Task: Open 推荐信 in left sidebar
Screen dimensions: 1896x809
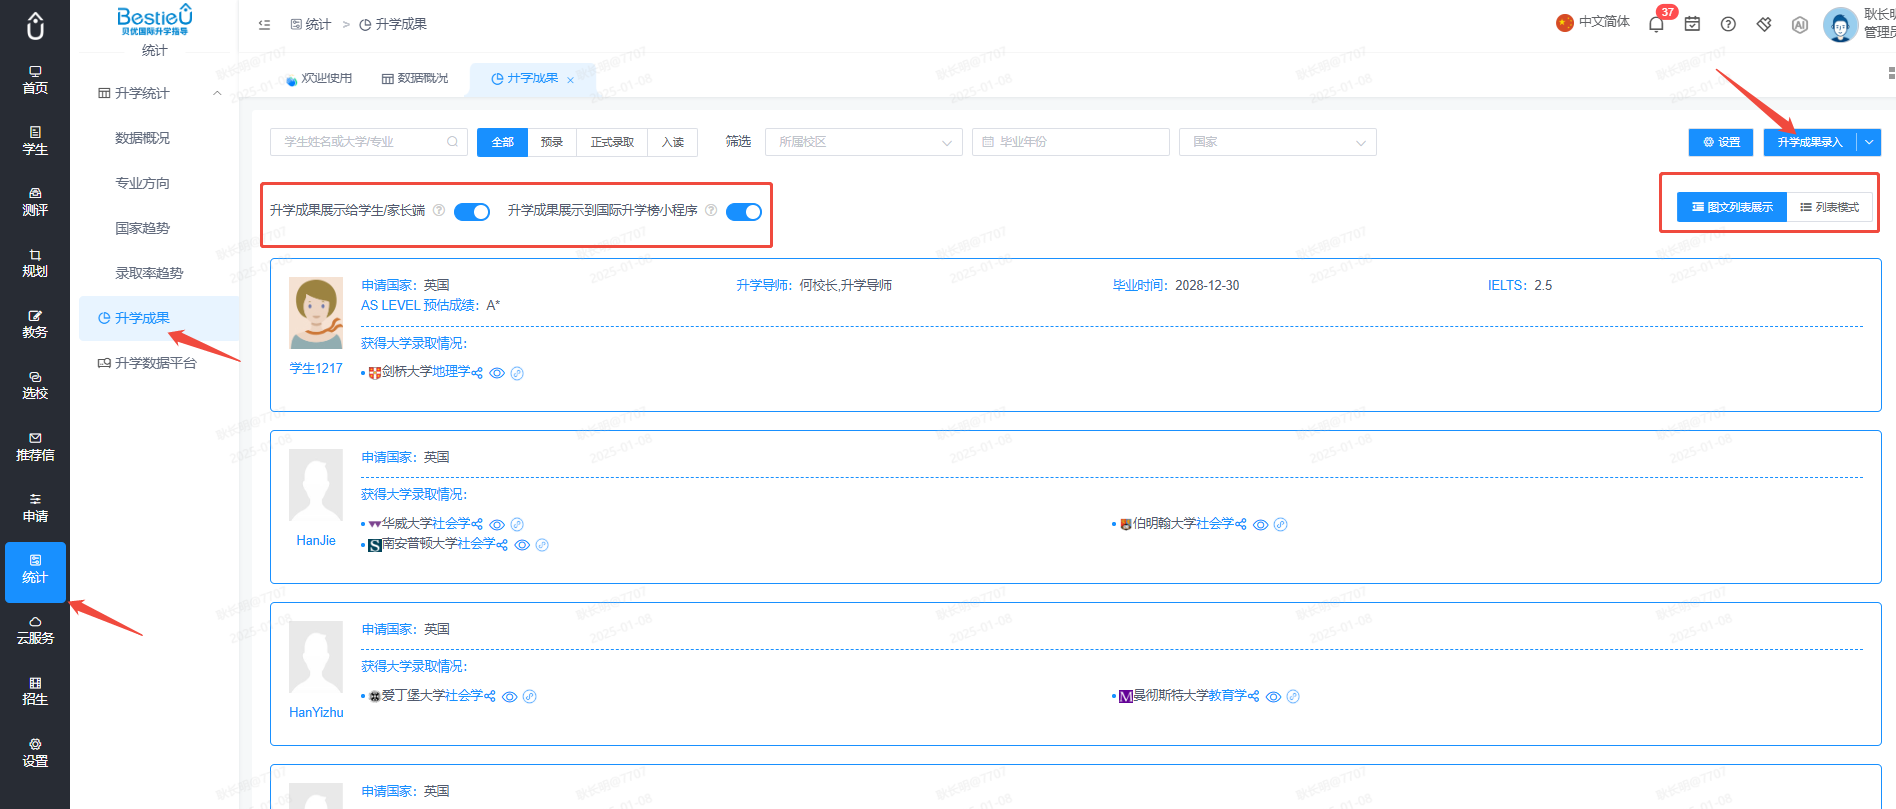Action: 35,447
